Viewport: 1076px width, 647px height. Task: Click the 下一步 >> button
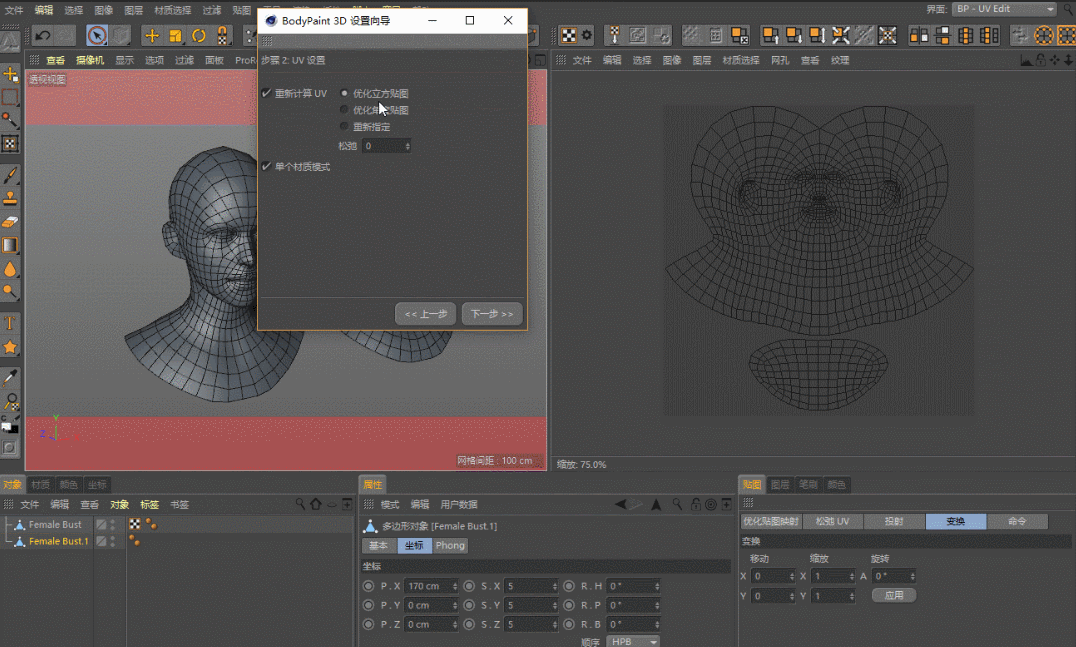pyautogui.click(x=492, y=314)
